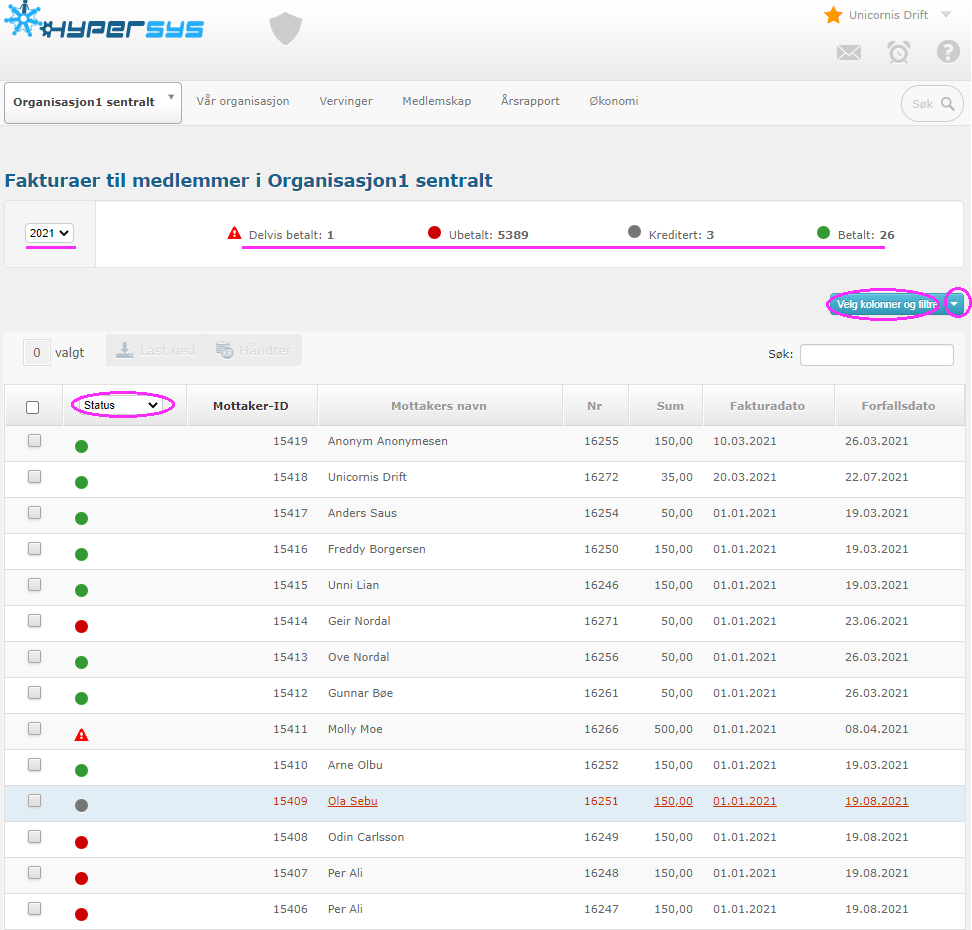This screenshot has height=930, width=972.
Task: Click the magnifier icon in top search
Action: tap(948, 104)
